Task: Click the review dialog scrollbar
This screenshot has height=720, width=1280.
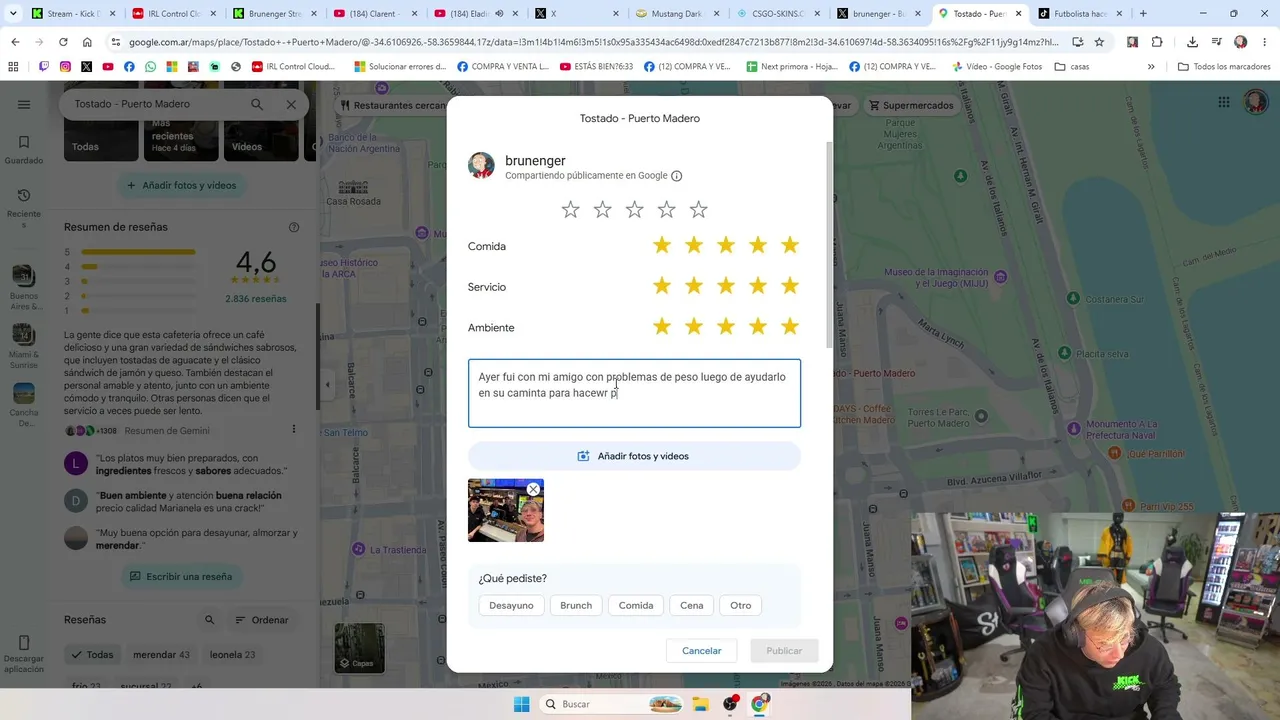Action: [x=828, y=245]
